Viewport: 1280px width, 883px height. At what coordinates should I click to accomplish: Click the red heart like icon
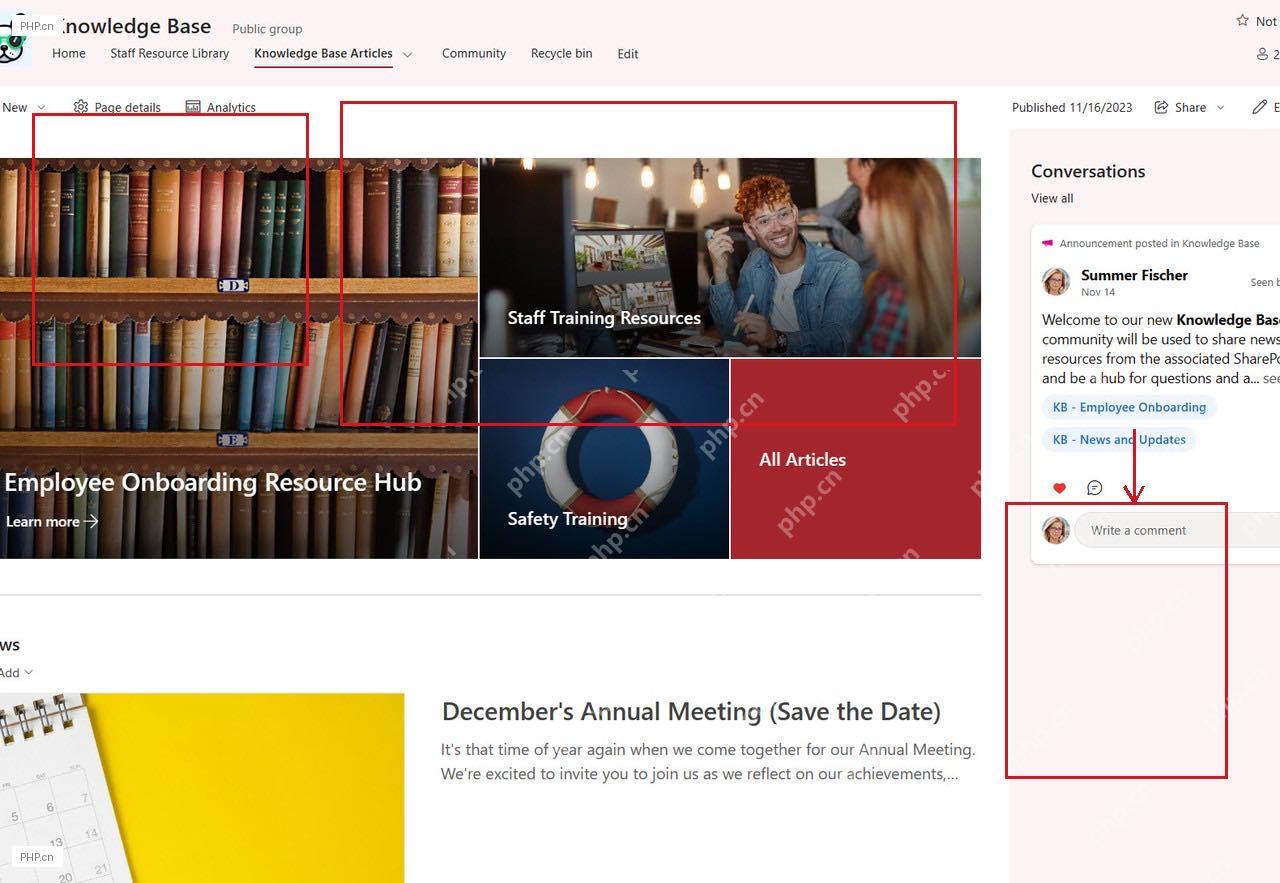pyautogui.click(x=1060, y=488)
